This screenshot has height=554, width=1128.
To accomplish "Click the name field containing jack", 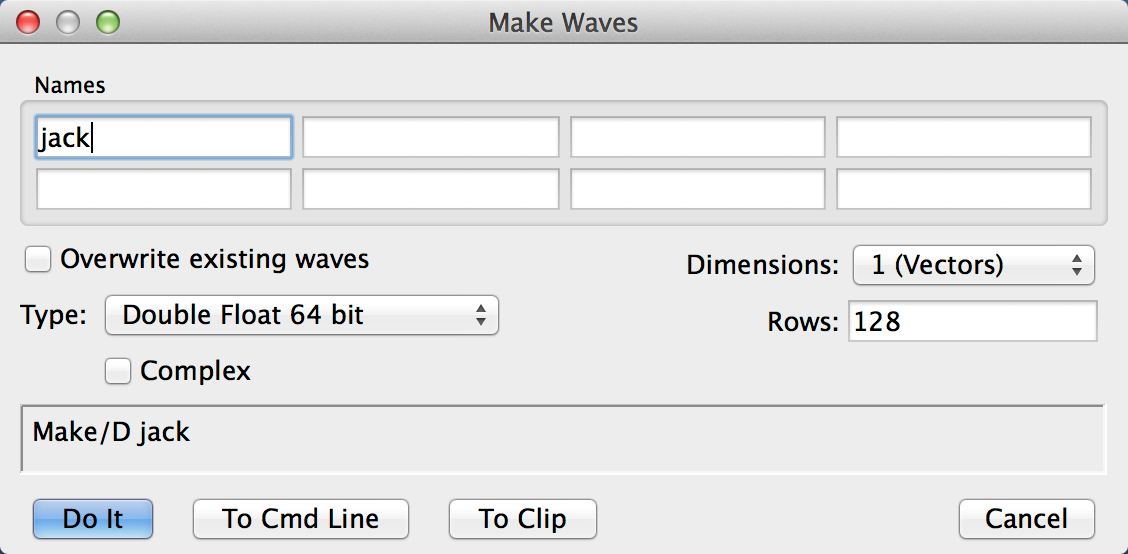I will (x=163, y=138).
